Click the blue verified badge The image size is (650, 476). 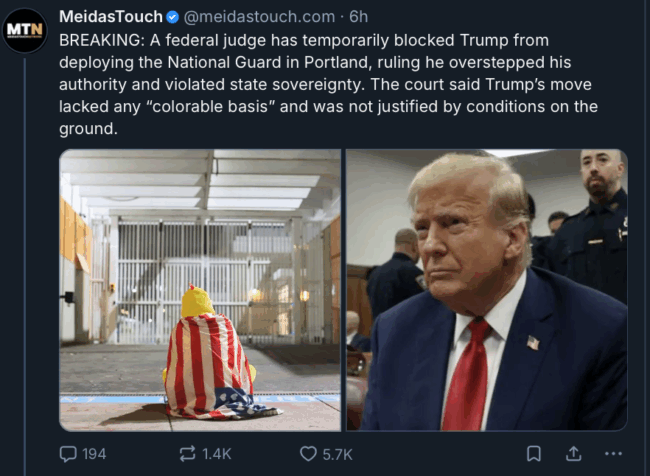click(x=172, y=17)
